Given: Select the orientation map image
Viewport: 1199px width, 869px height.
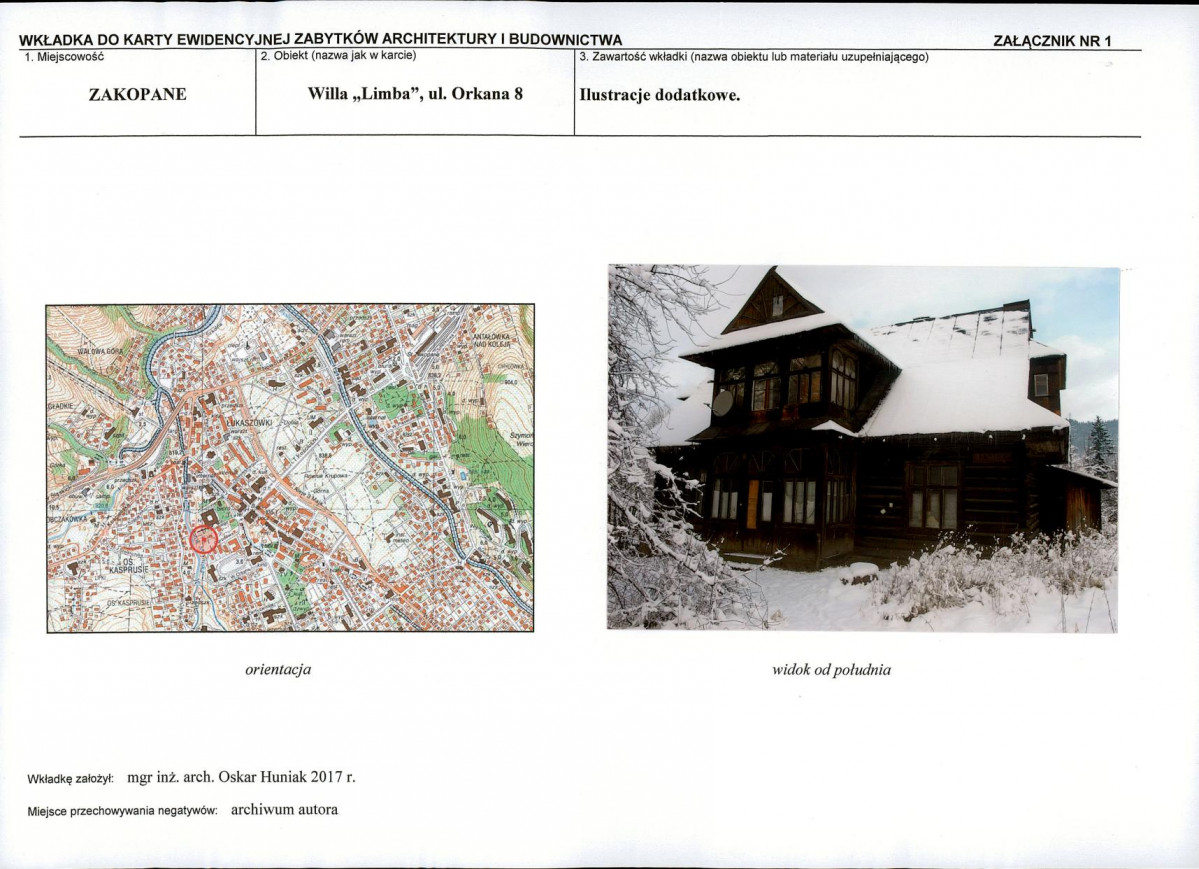Looking at the screenshot, I should point(290,468).
